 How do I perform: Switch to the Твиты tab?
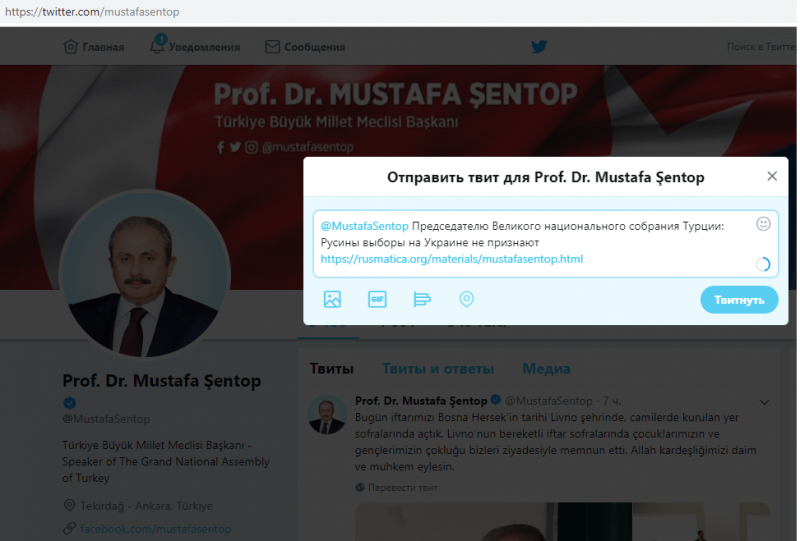coord(332,368)
